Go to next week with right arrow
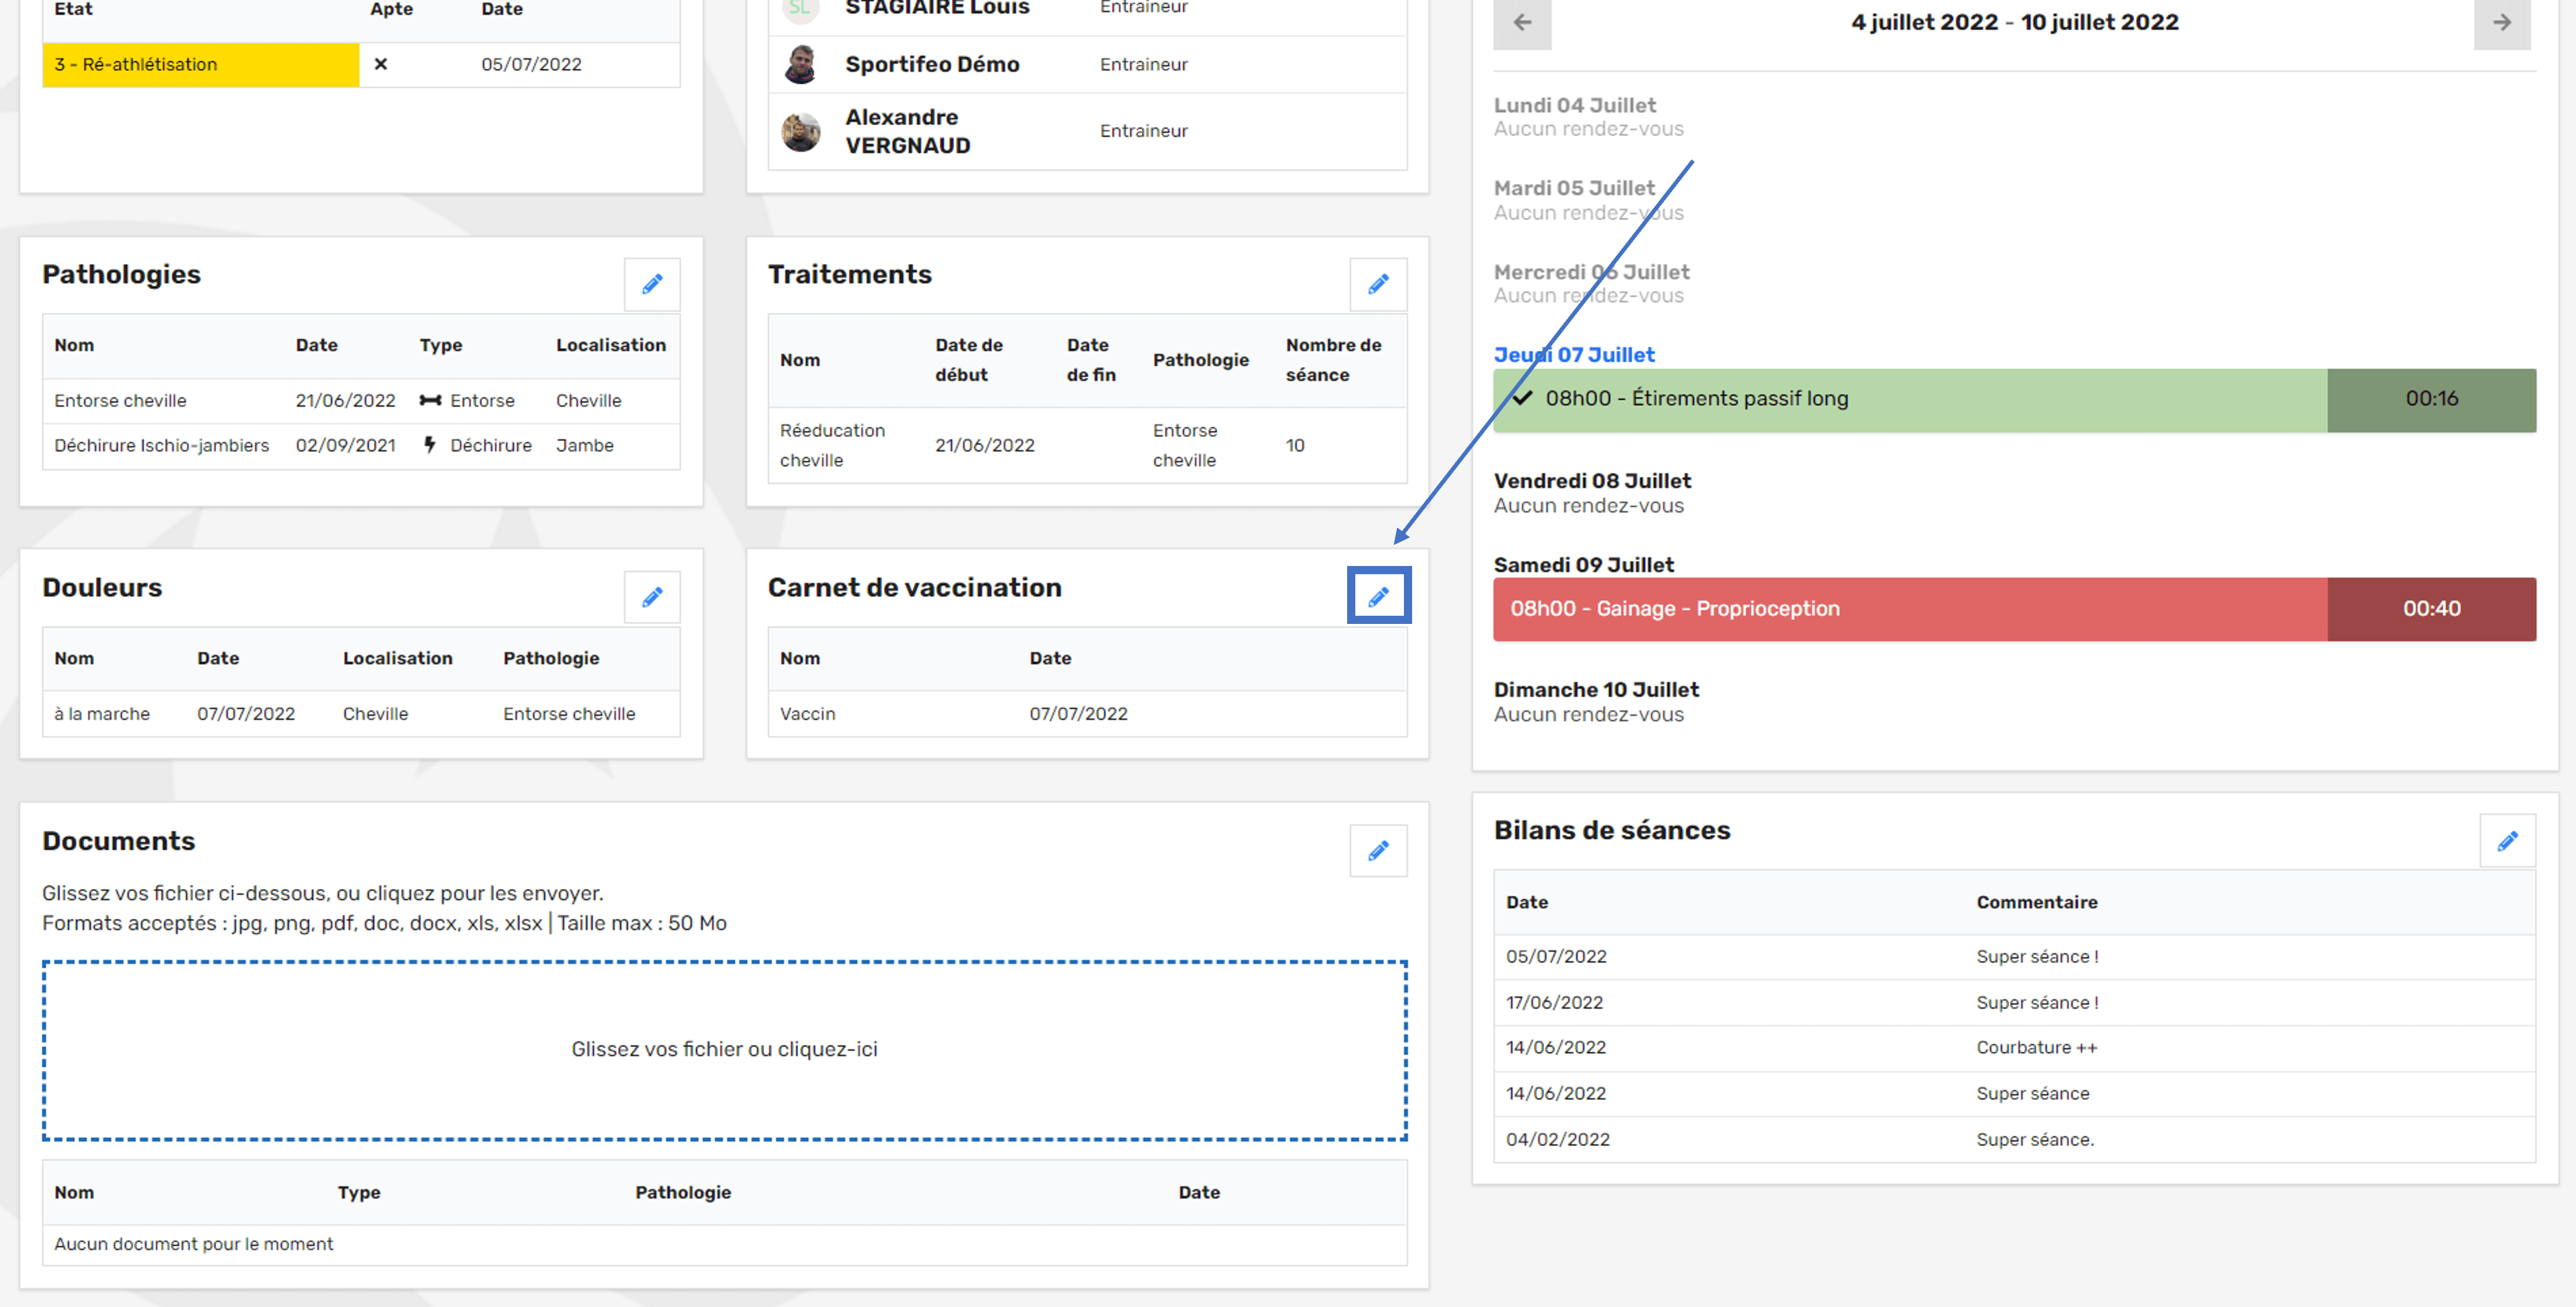The image size is (2576, 1307). (x=2502, y=22)
